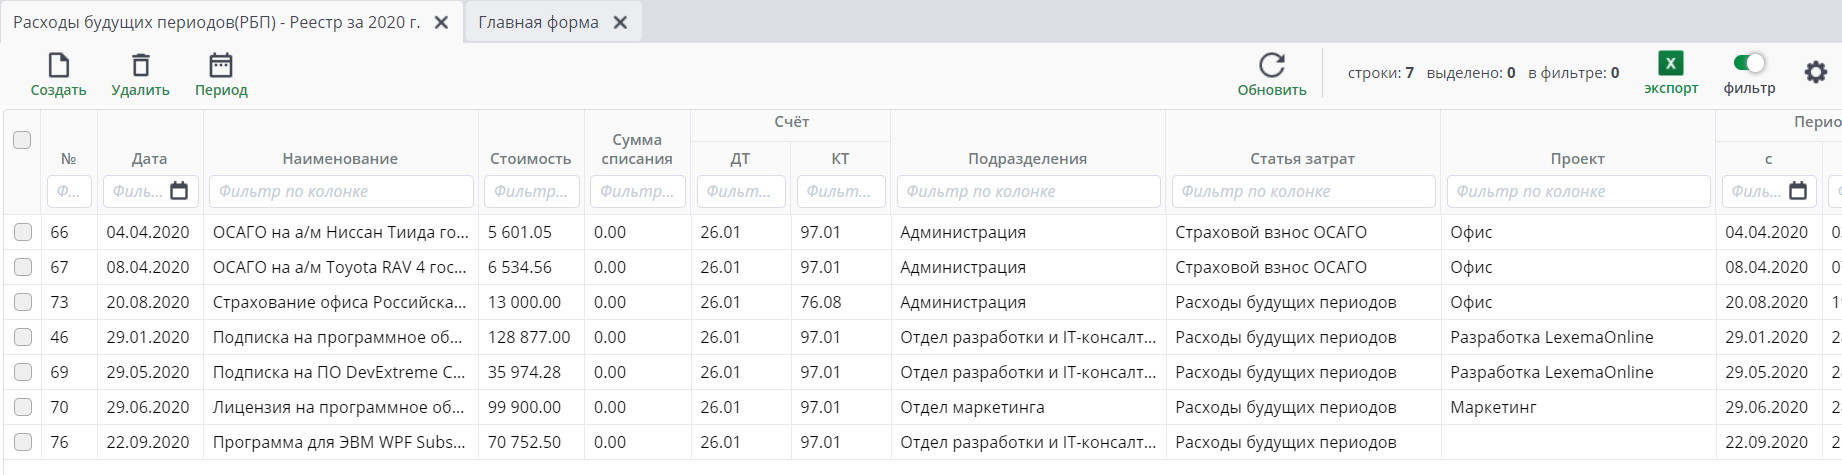Select the checkbox for row 66
The height and width of the screenshot is (475, 1842).
click(23, 232)
